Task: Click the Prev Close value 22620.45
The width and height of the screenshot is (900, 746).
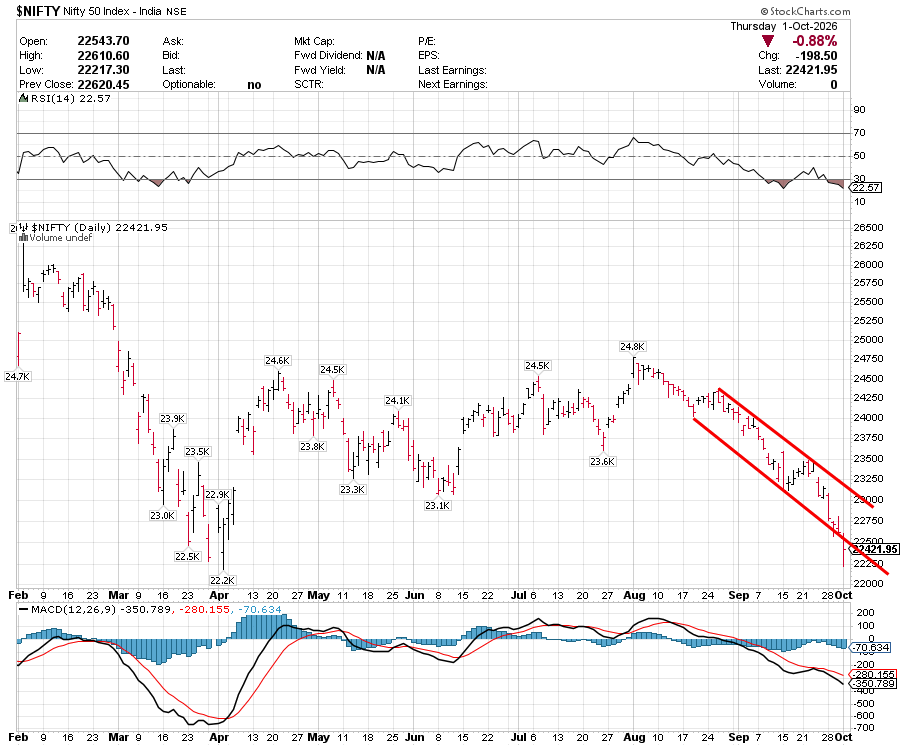Action: point(103,84)
